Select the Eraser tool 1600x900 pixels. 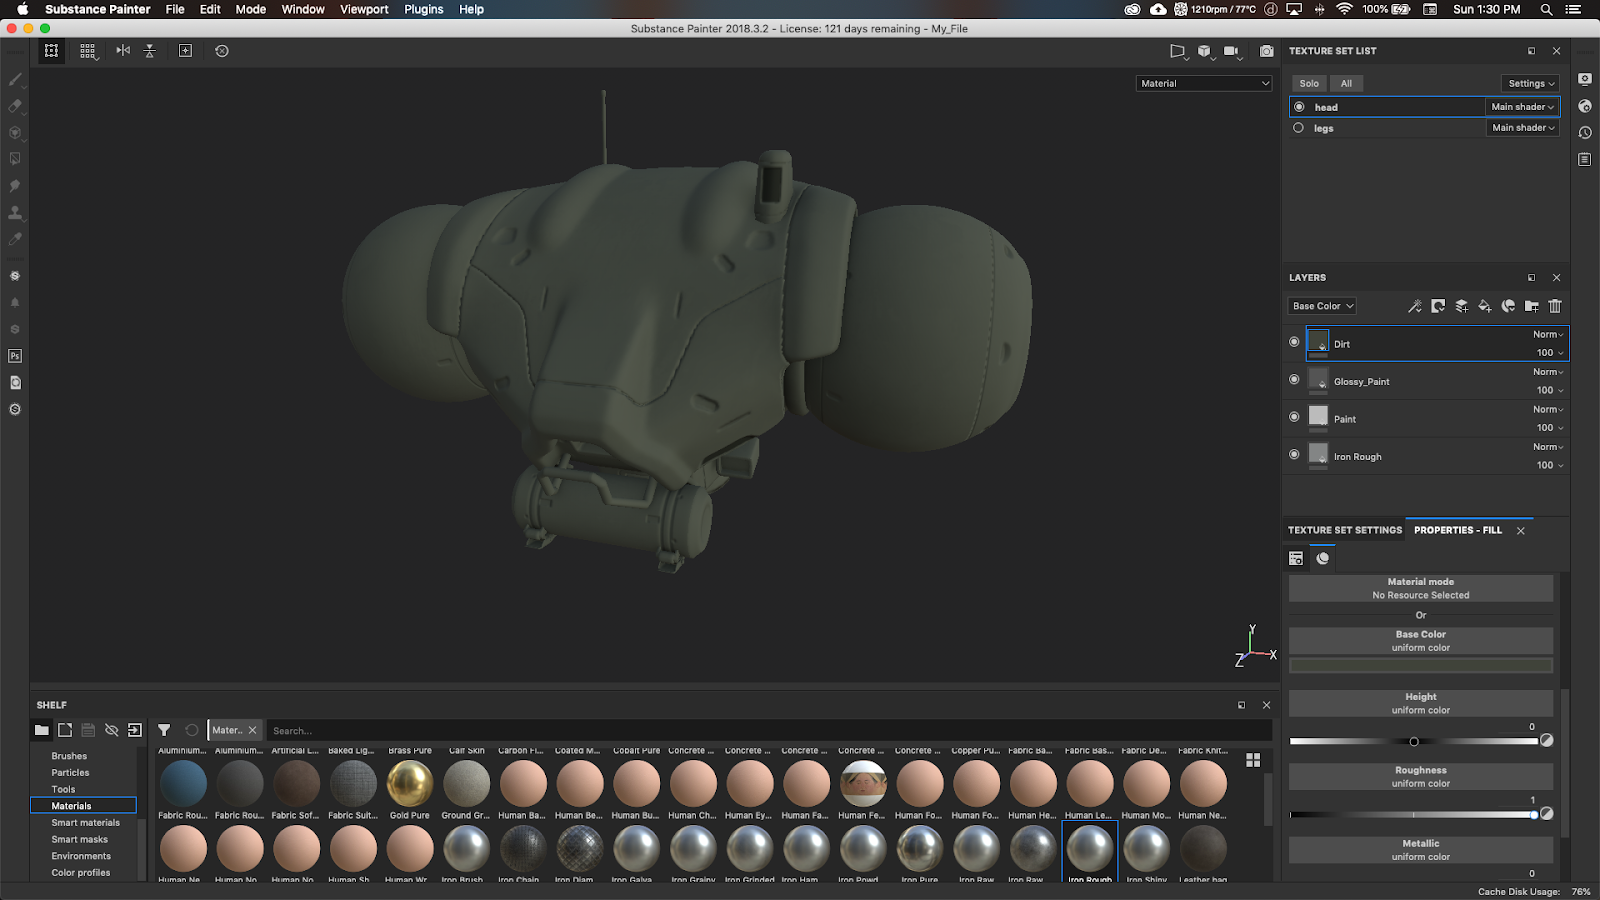coord(14,106)
